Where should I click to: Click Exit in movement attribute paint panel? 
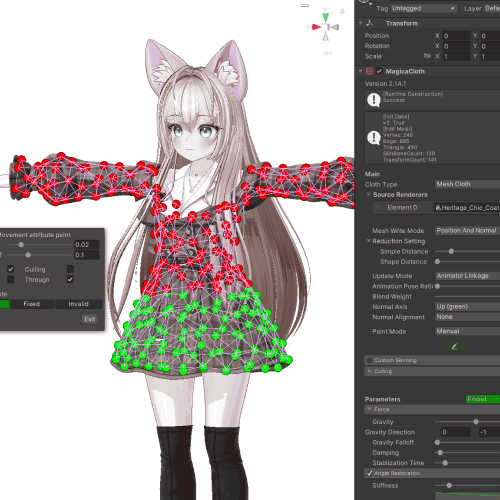click(x=90, y=319)
